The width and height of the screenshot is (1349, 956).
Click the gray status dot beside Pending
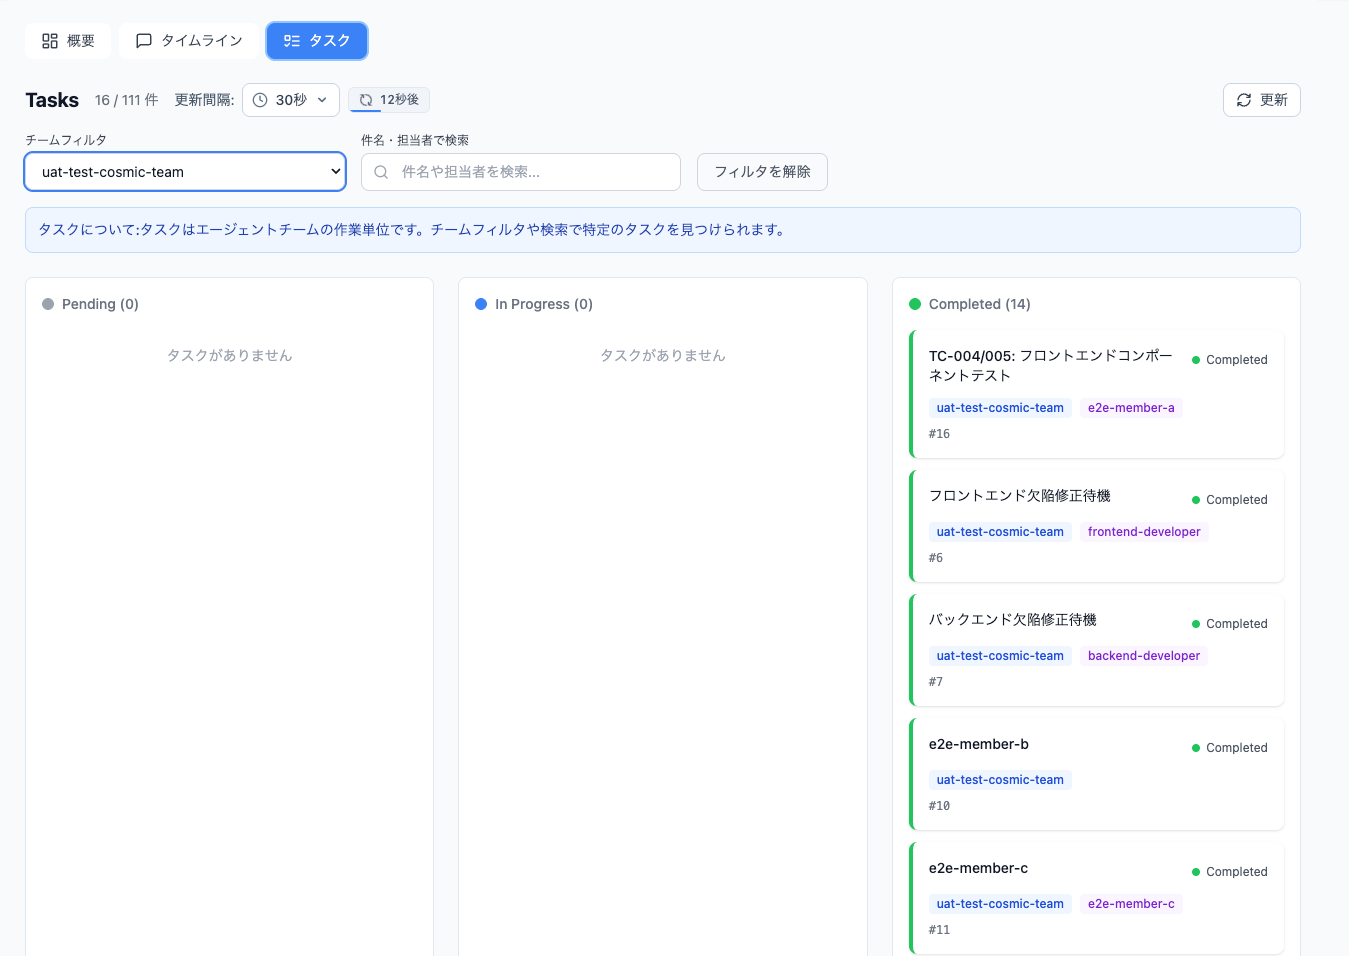47,304
